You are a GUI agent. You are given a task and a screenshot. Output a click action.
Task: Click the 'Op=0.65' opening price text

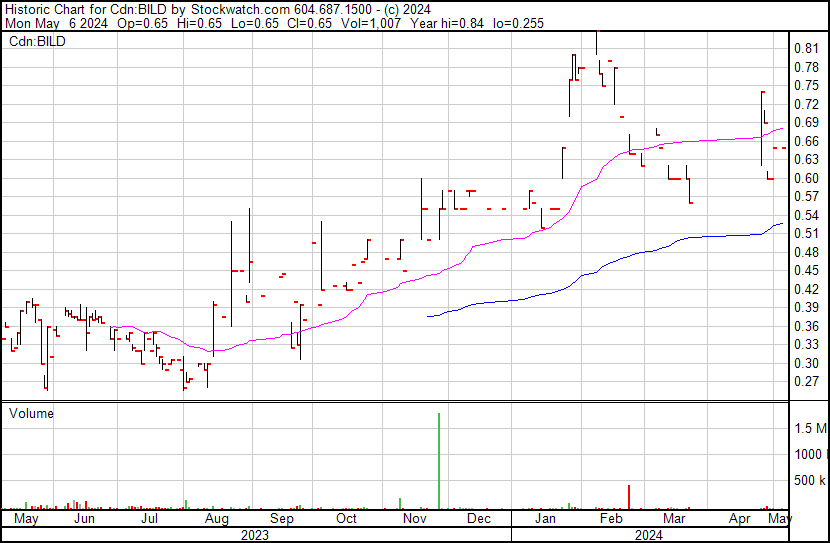[x=142, y=23]
